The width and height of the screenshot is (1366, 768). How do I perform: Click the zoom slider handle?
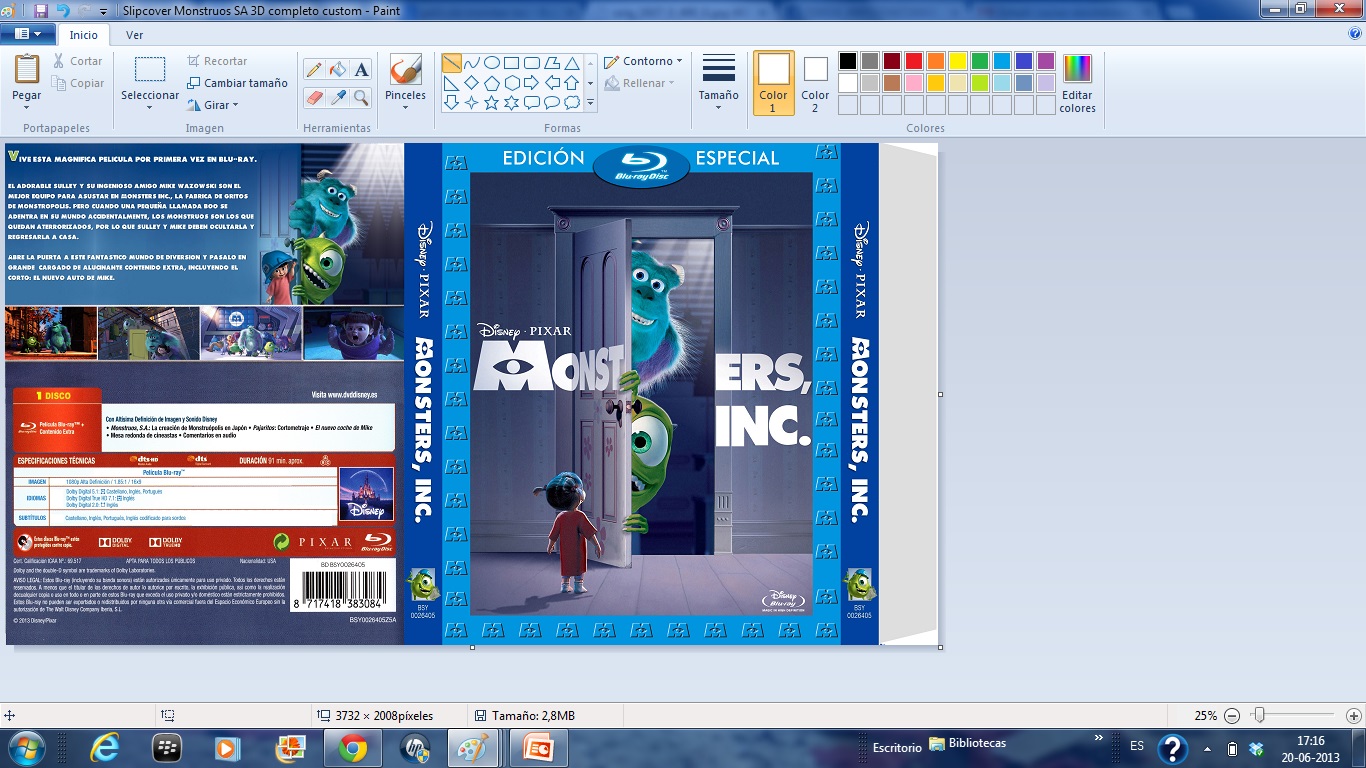coord(1260,715)
